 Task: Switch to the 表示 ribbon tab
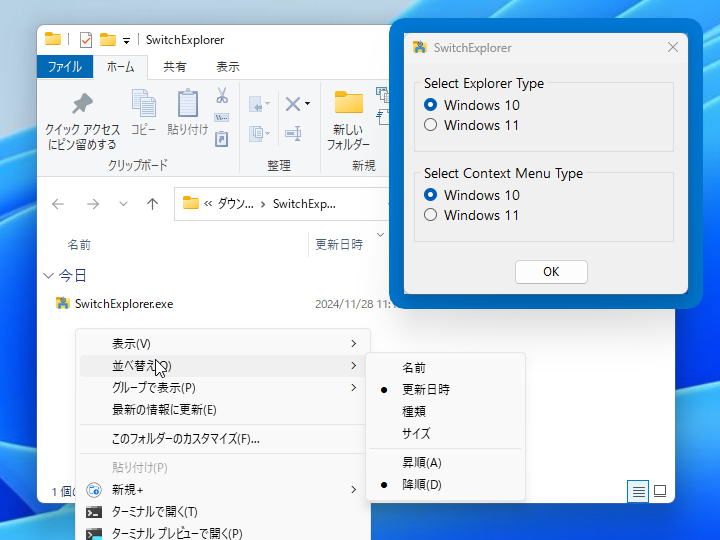click(x=228, y=67)
